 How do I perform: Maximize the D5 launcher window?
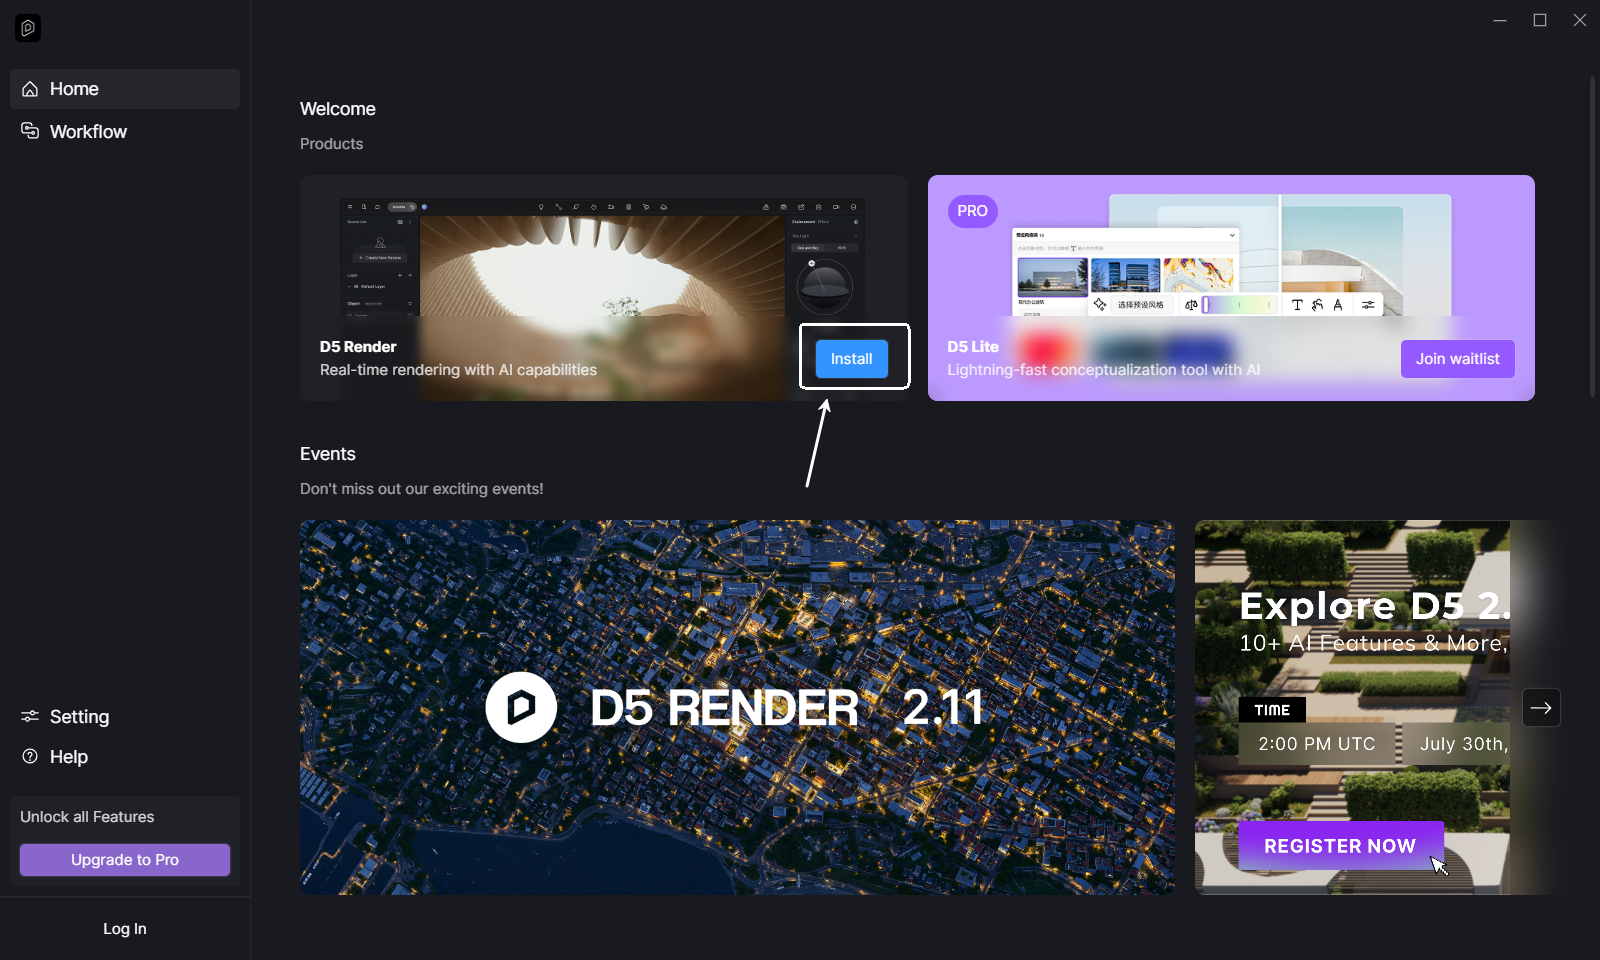(x=1540, y=20)
